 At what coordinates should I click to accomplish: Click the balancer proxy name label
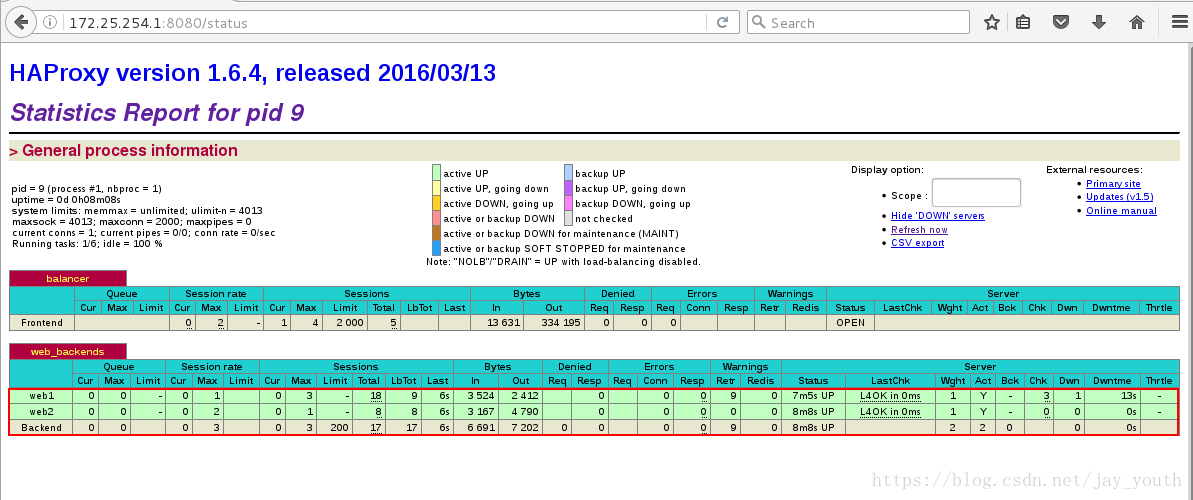(x=68, y=279)
